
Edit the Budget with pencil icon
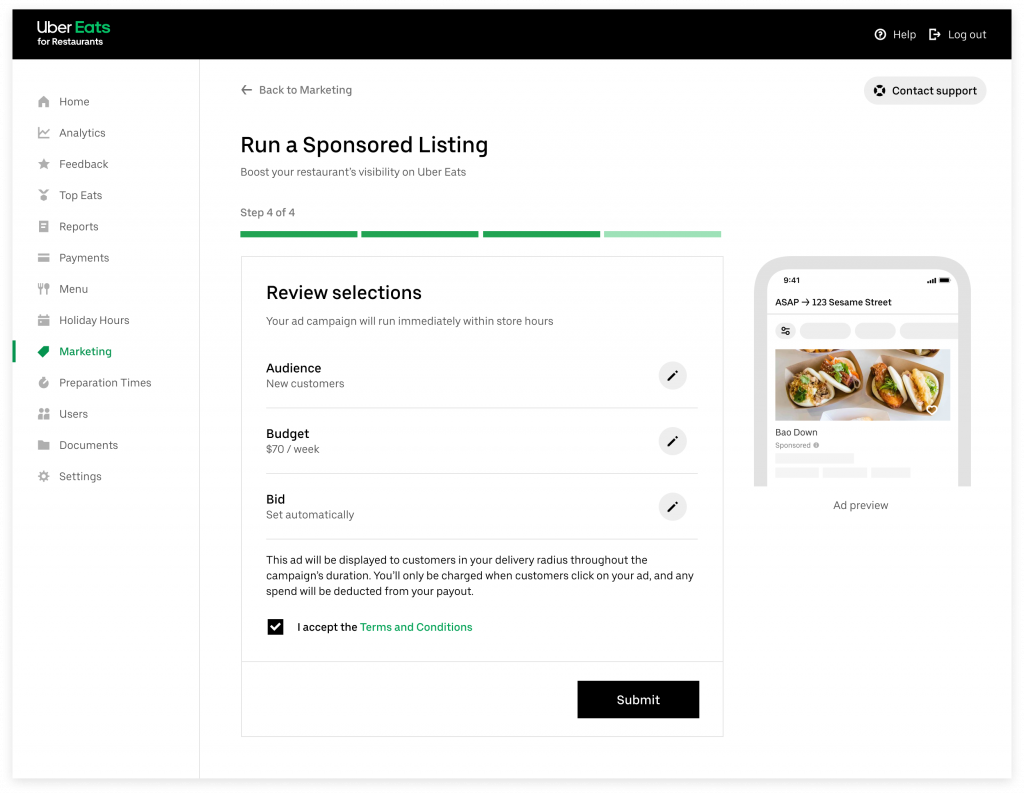[672, 441]
